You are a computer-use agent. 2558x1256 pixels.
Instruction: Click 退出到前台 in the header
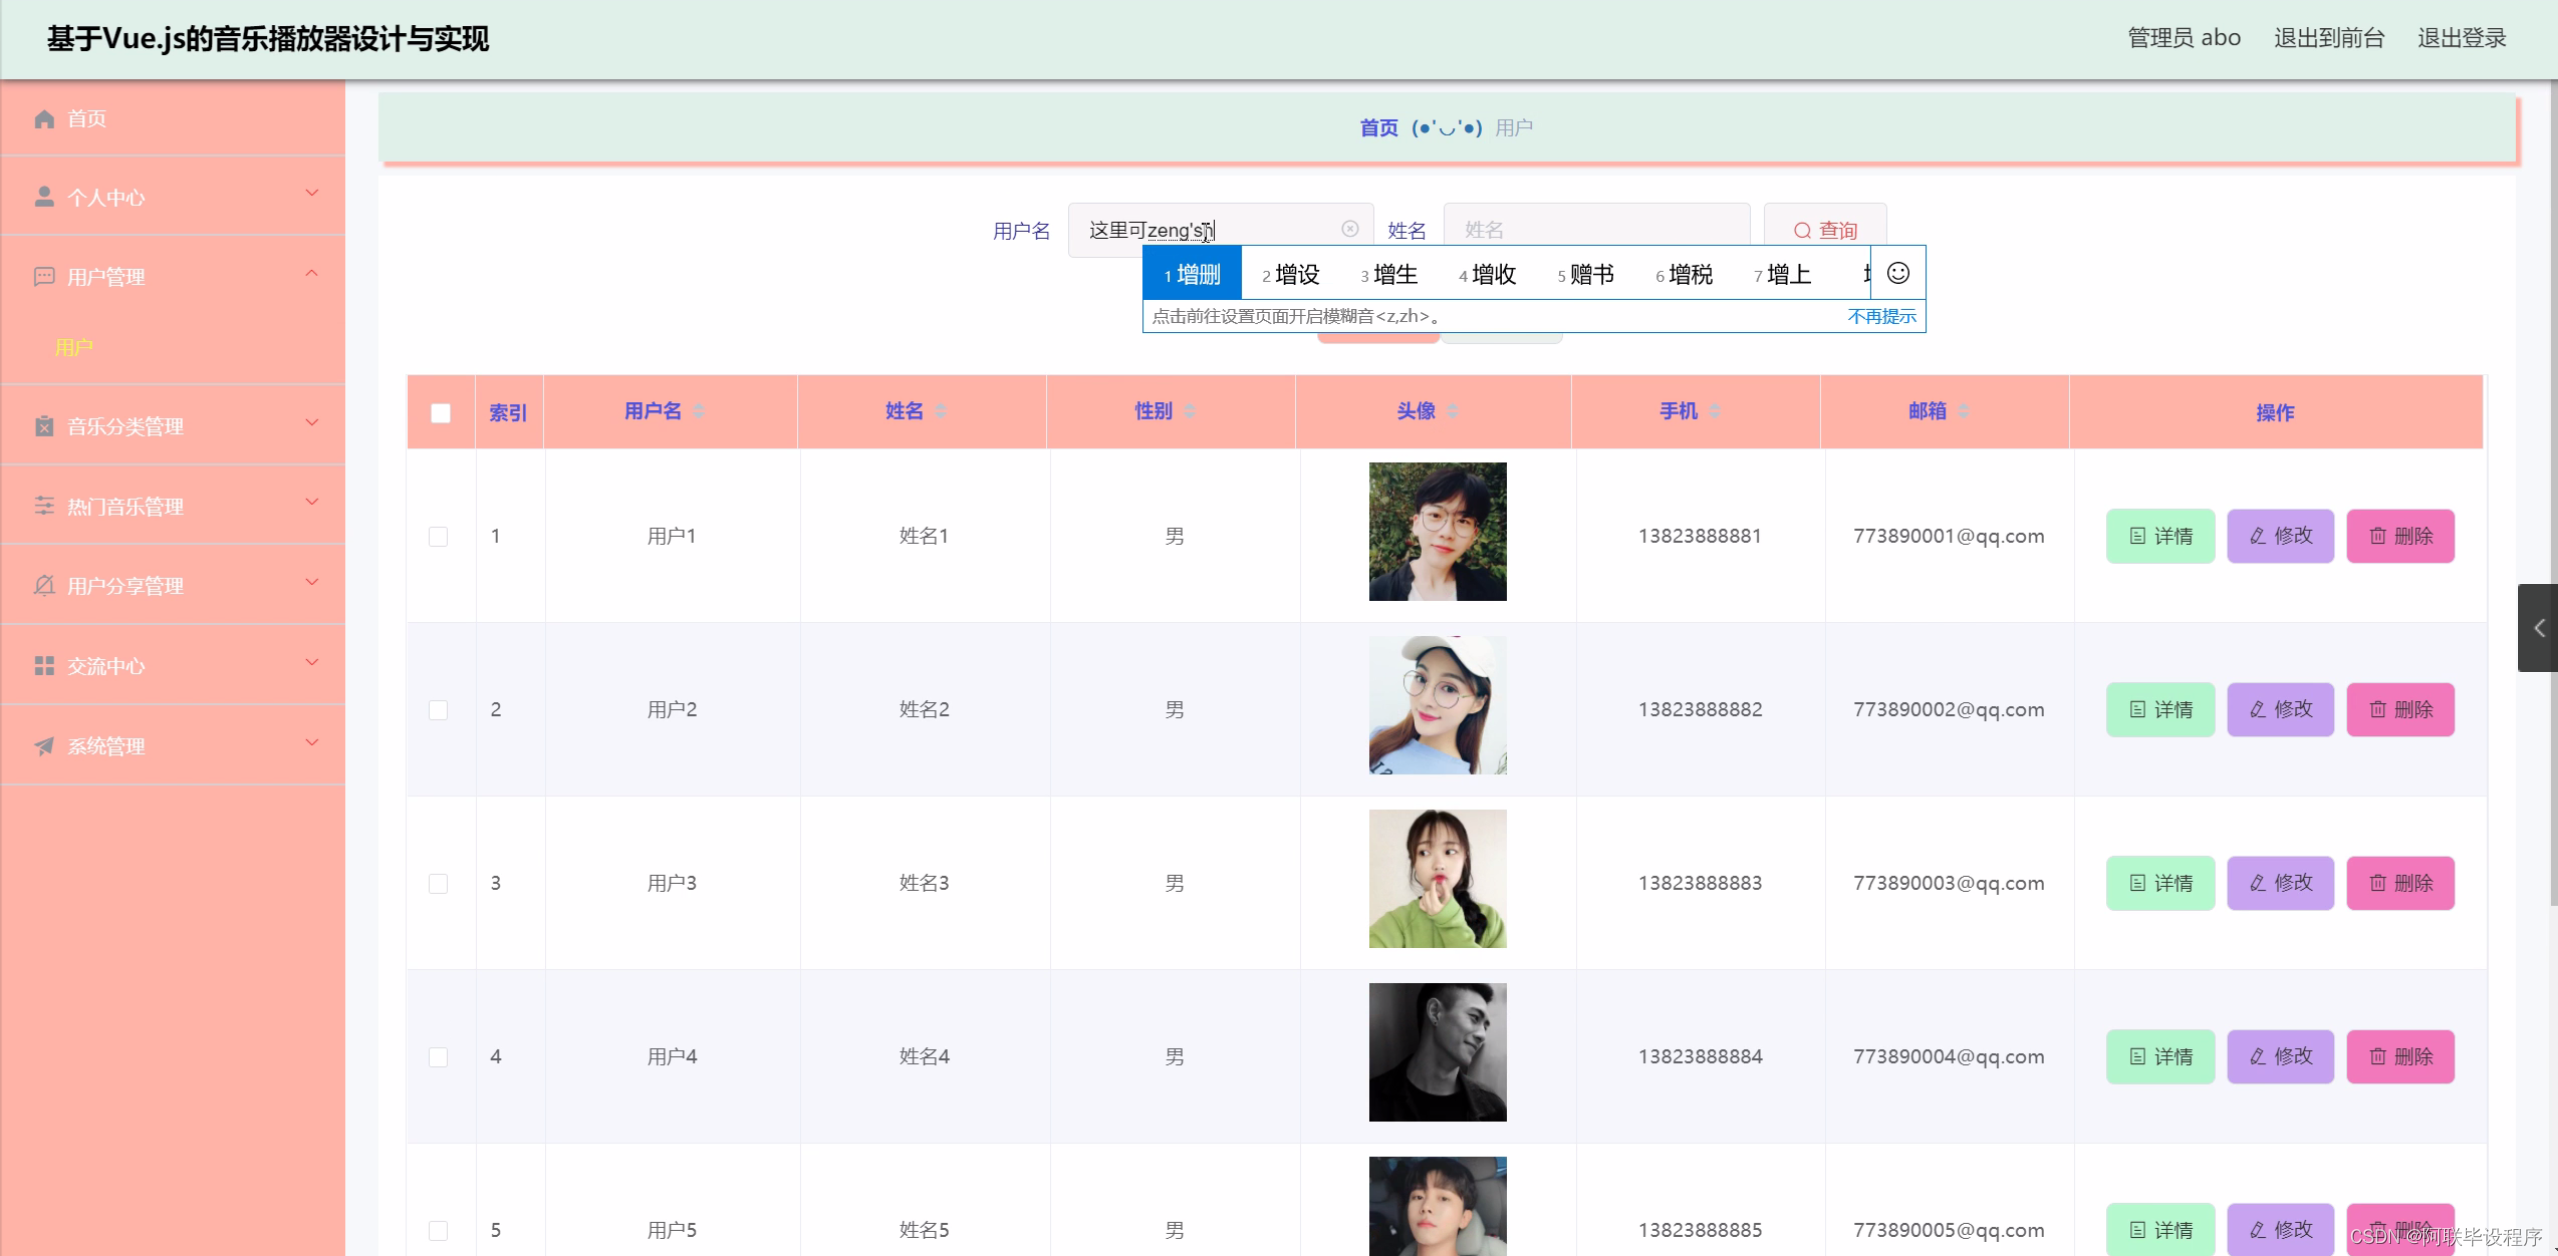click(x=2329, y=38)
